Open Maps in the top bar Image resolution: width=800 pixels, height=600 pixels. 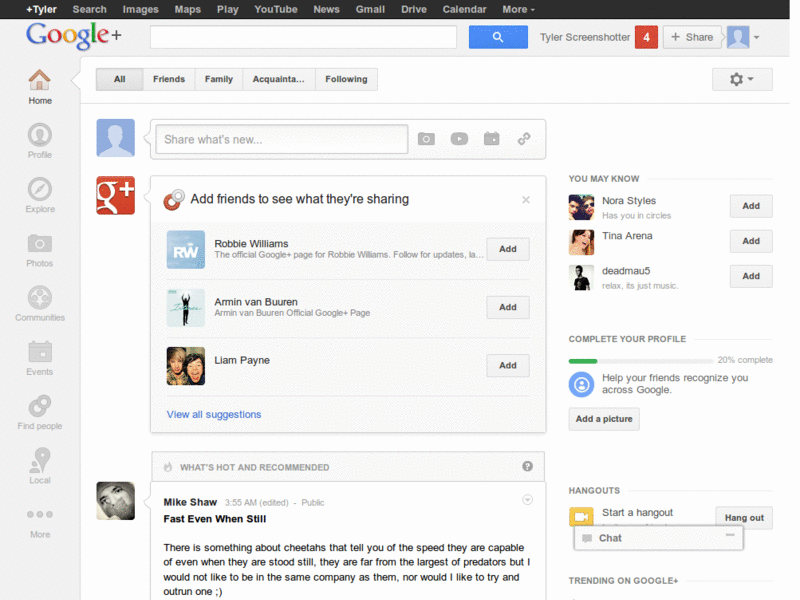188,9
